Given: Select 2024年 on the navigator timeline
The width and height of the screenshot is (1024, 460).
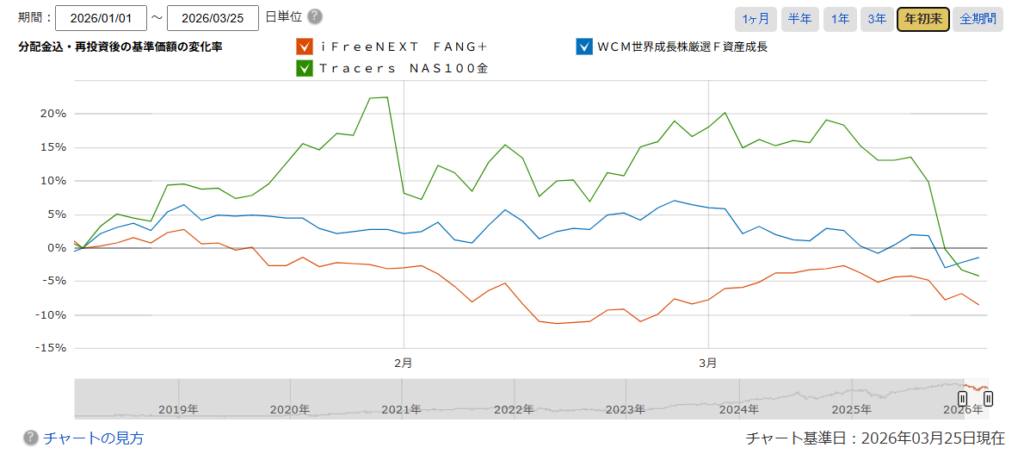Looking at the screenshot, I should (x=738, y=409).
